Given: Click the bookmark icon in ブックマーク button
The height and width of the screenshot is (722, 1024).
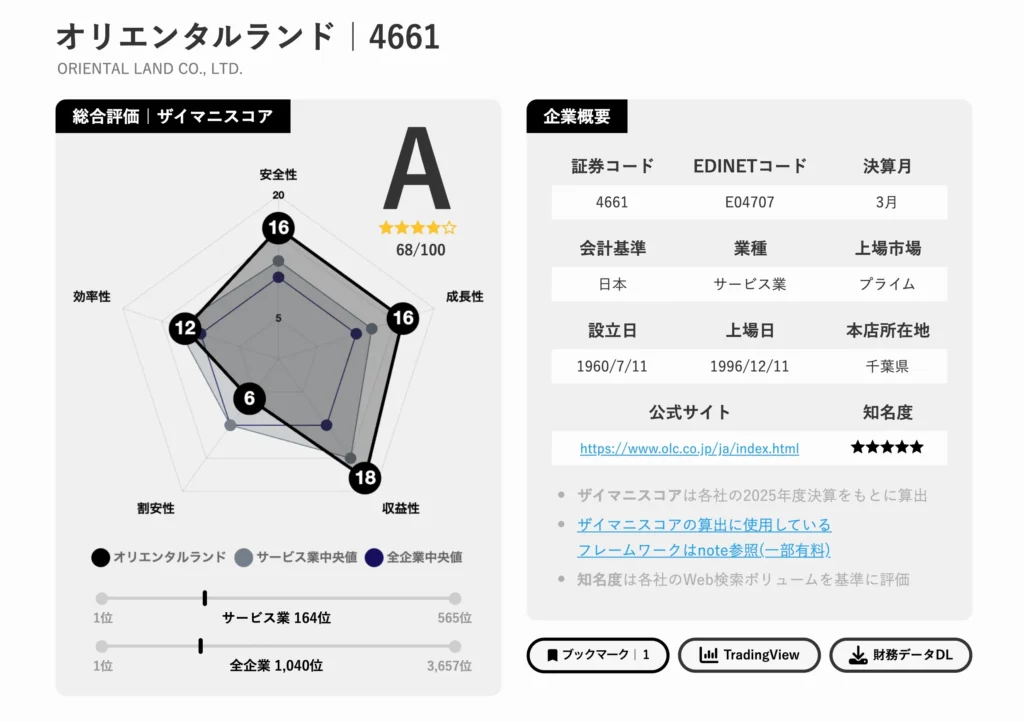Looking at the screenshot, I should (x=552, y=655).
